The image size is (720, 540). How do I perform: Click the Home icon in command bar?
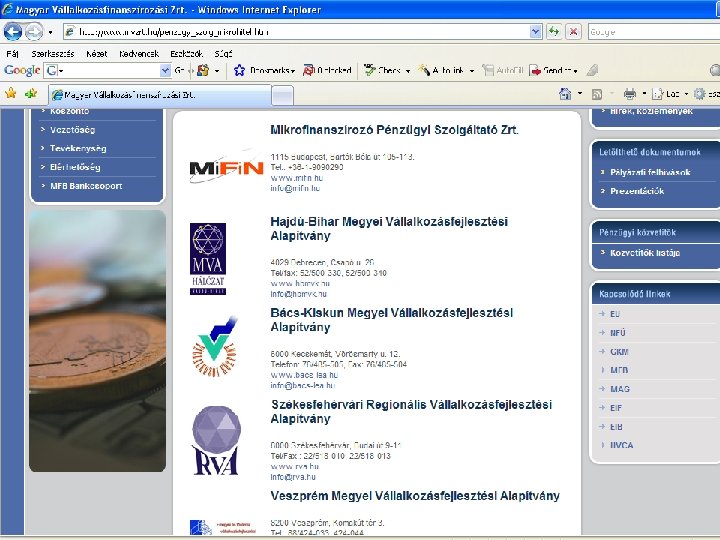click(x=565, y=94)
